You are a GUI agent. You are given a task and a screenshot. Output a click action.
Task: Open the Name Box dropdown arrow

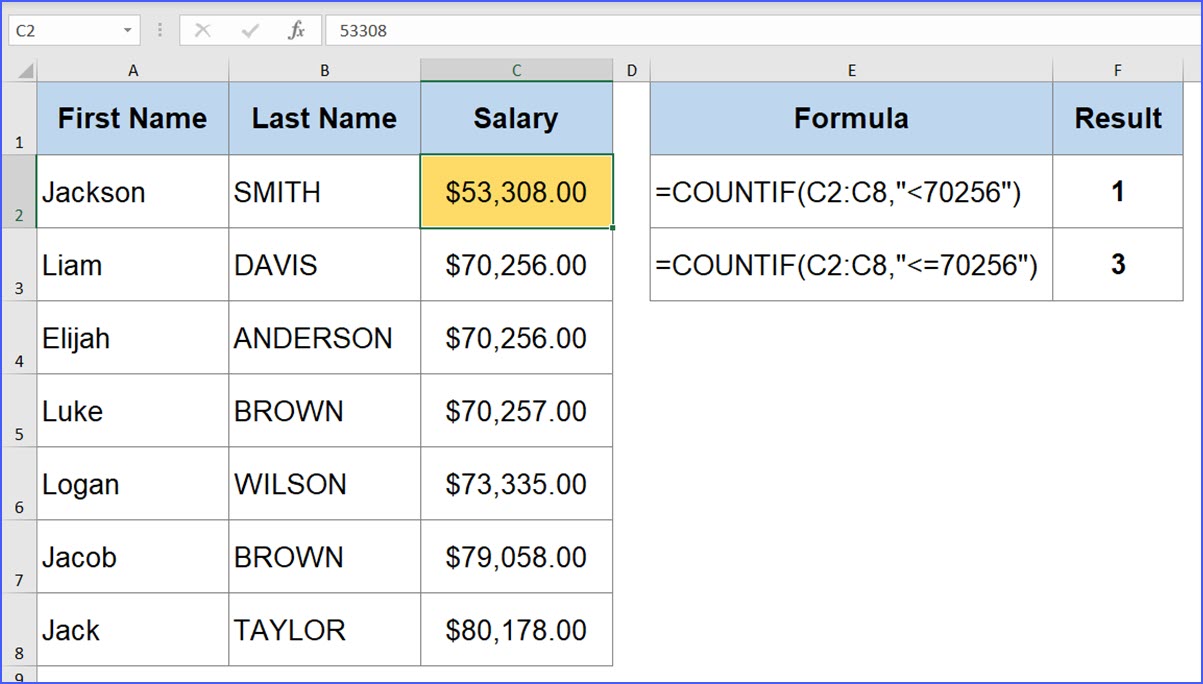click(x=126, y=30)
